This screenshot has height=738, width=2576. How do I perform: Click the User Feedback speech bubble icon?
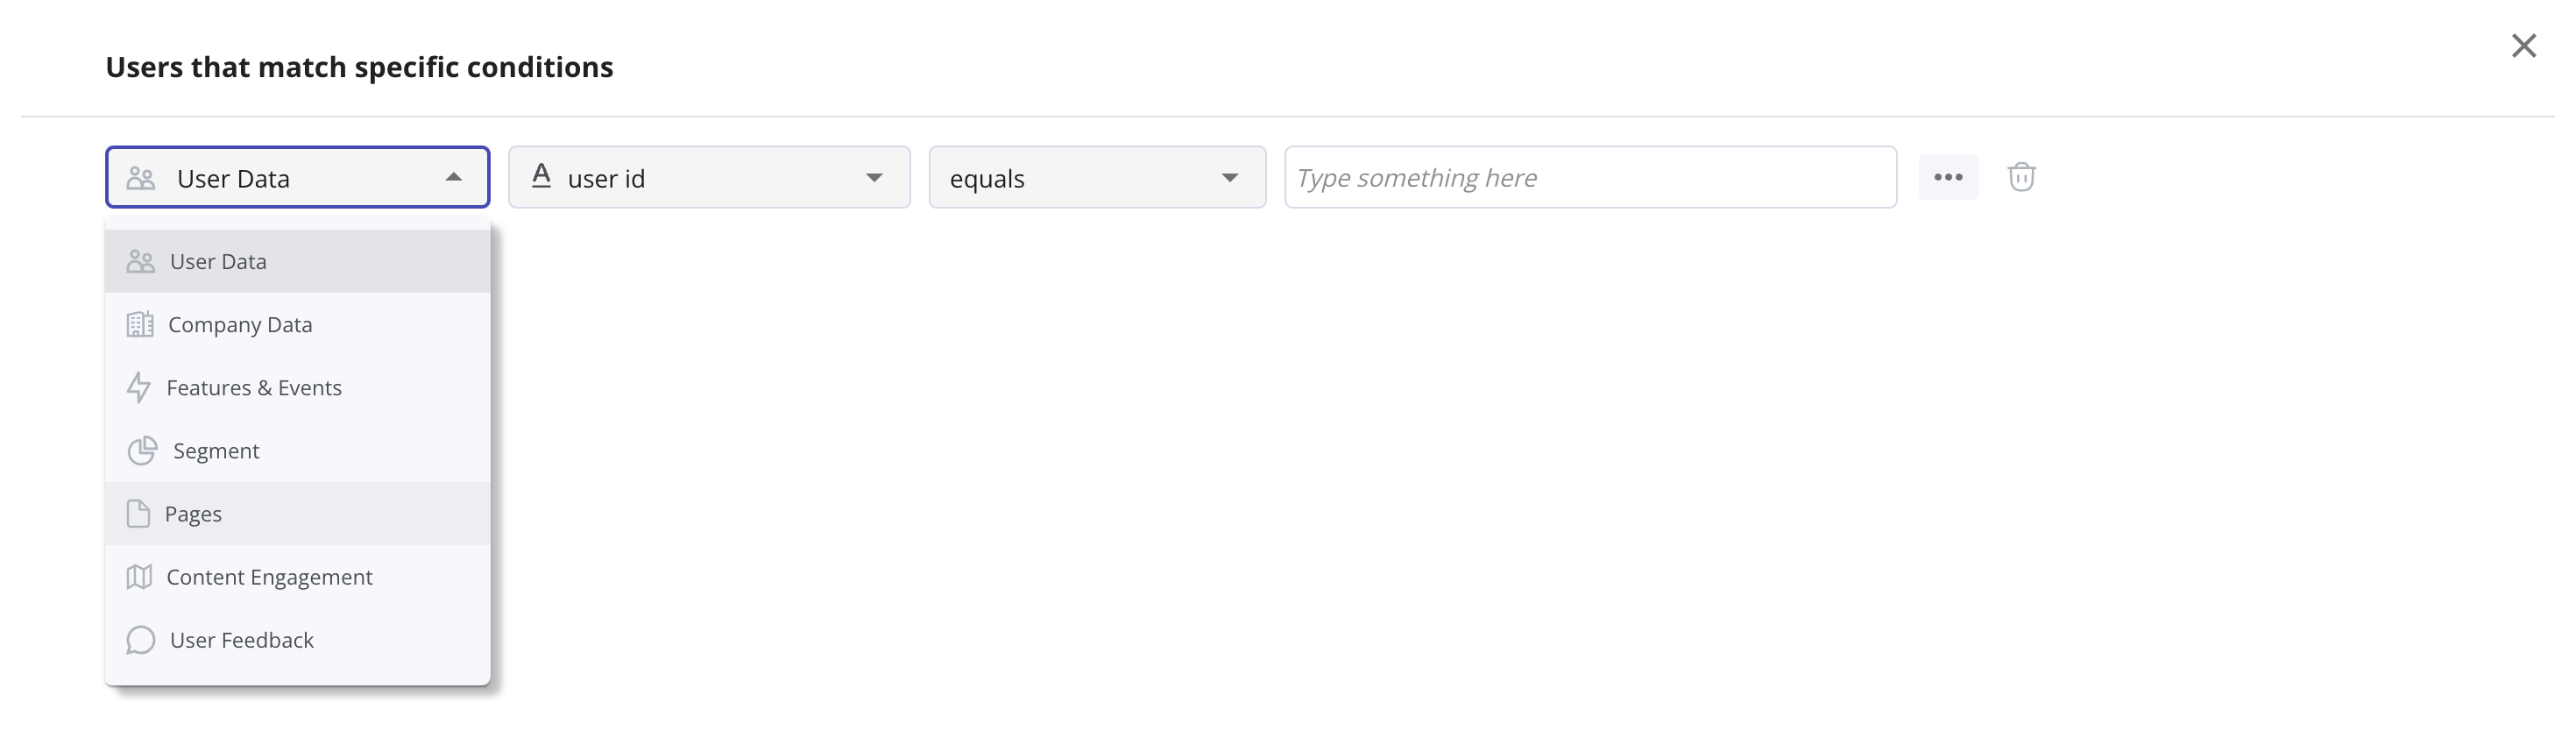[x=140, y=640]
